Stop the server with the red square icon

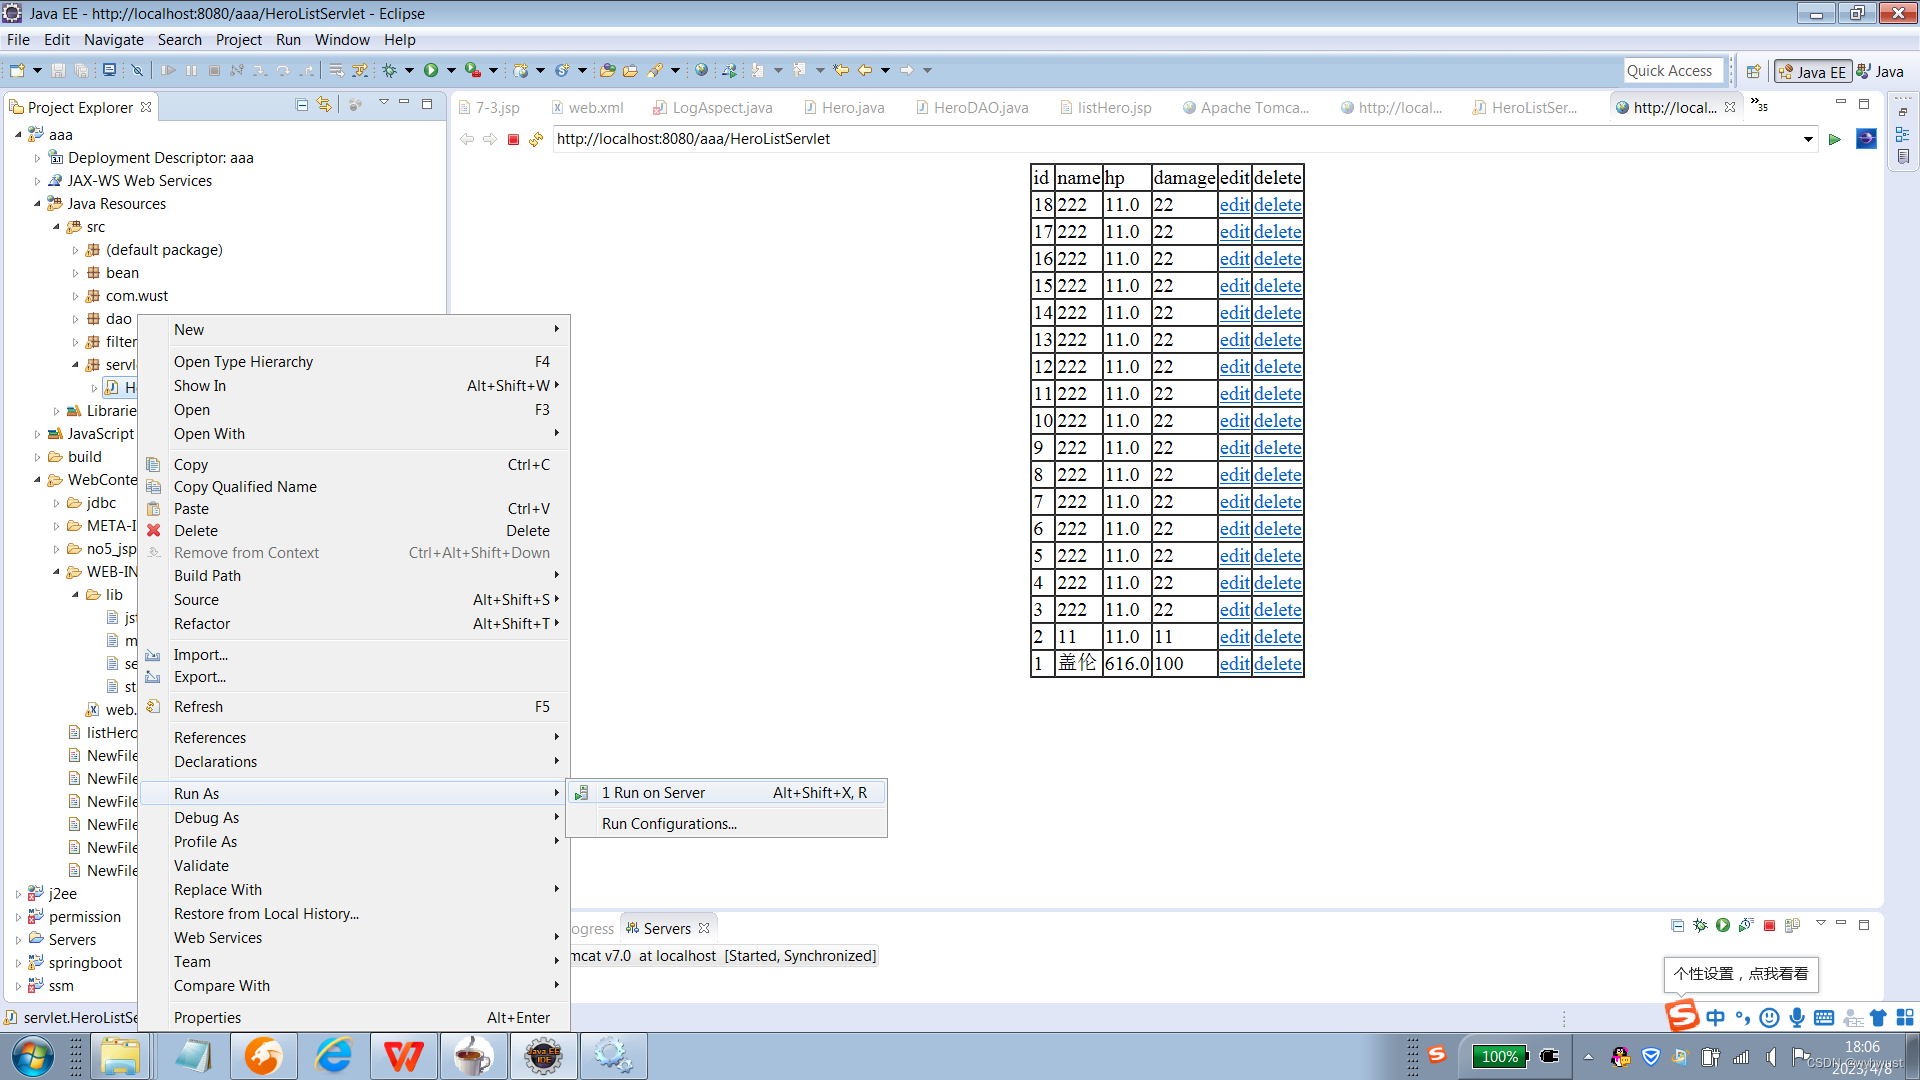click(x=1769, y=926)
